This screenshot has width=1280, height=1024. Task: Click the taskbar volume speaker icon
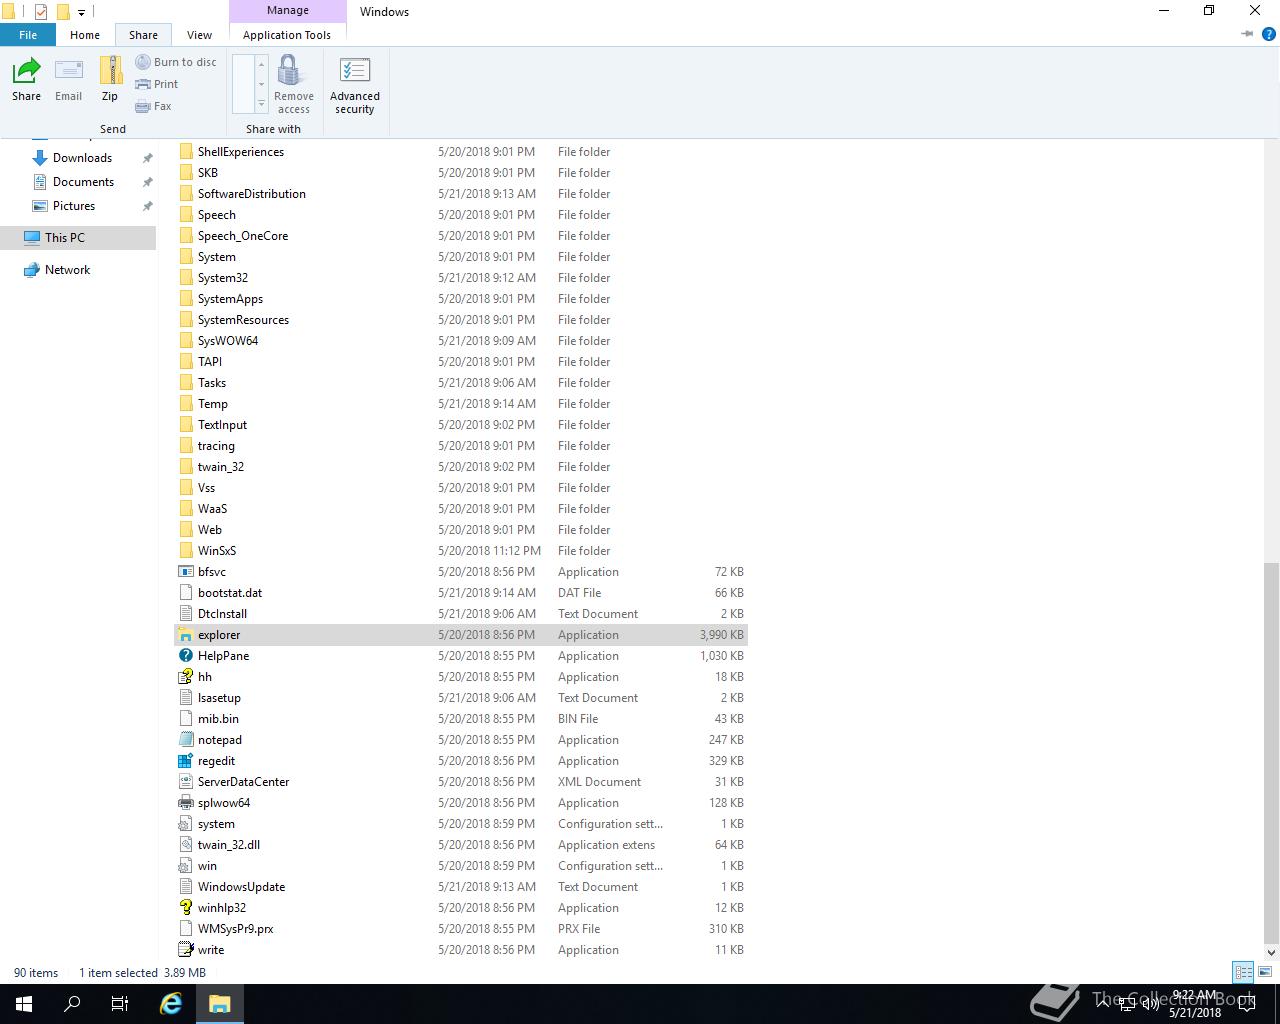pyautogui.click(x=1150, y=1004)
